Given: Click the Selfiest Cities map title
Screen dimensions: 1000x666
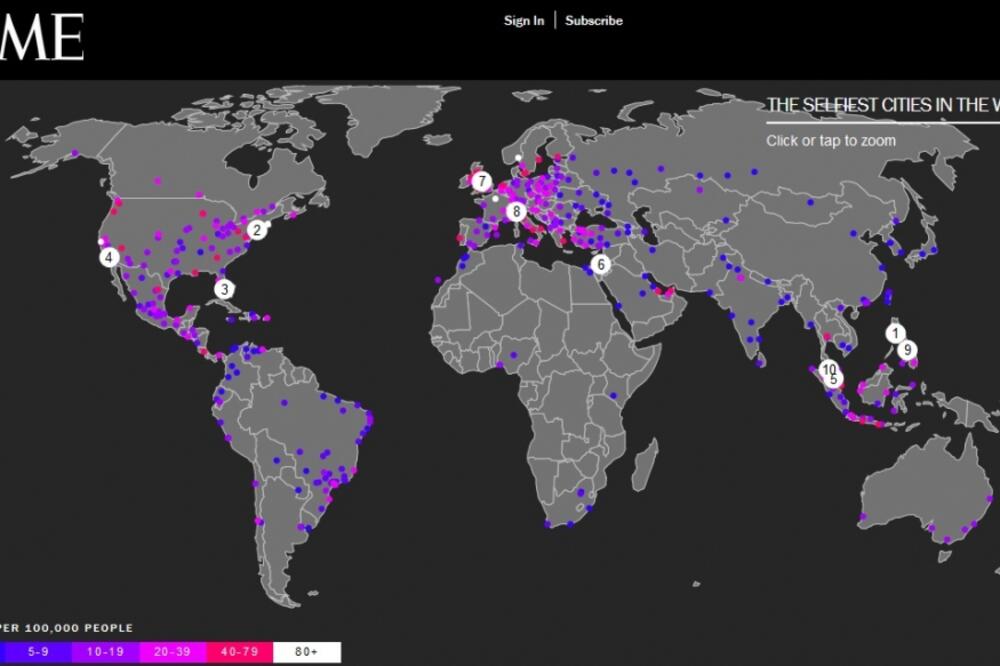Looking at the screenshot, I should (x=882, y=105).
